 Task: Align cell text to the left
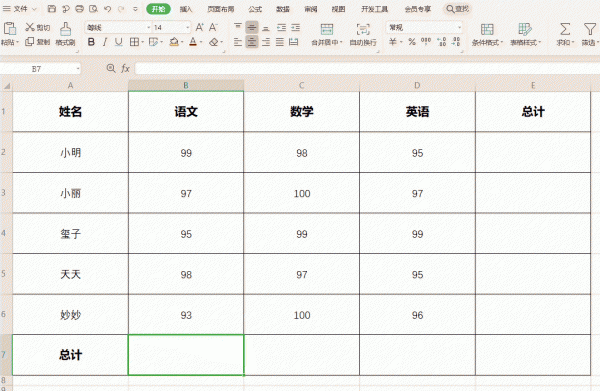[x=238, y=42]
